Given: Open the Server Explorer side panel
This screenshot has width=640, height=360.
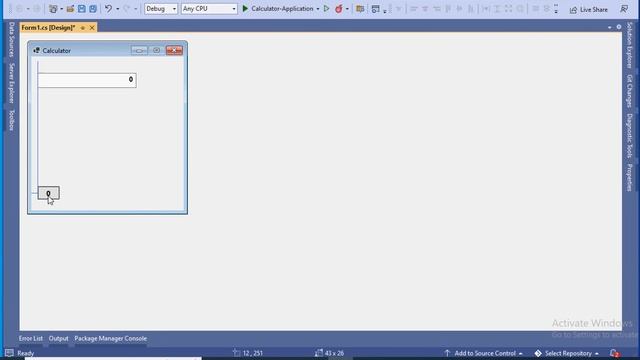Looking at the screenshot, I should (11, 83).
